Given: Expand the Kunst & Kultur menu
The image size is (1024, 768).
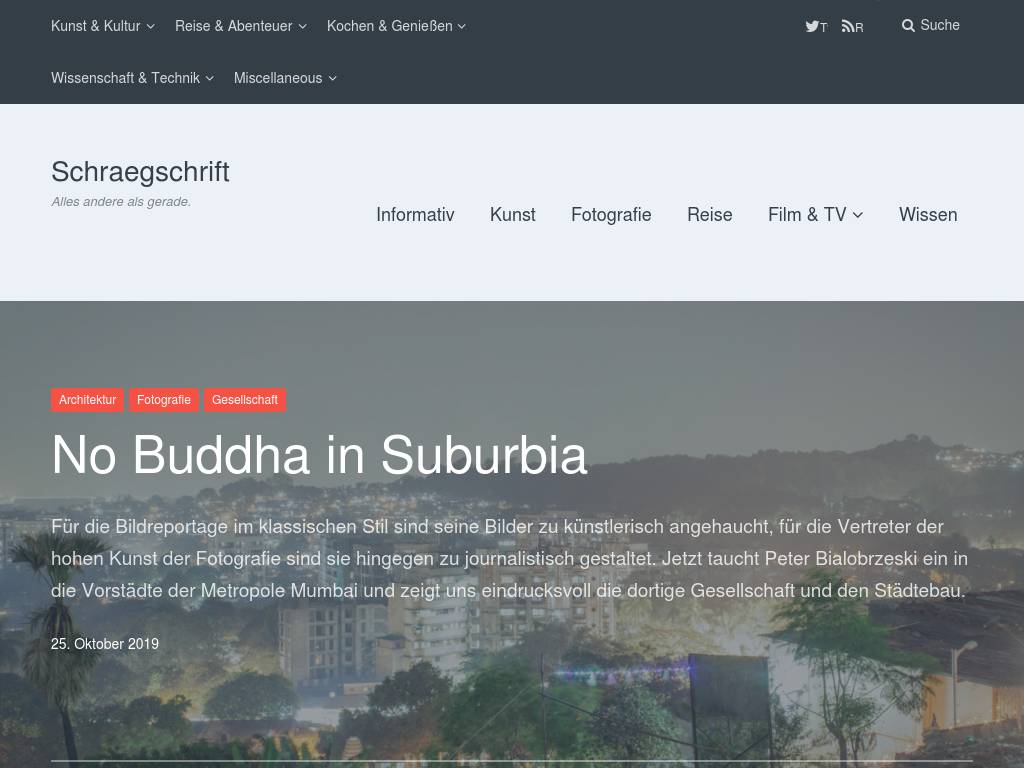Looking at the screenshot, I should 103,26.
